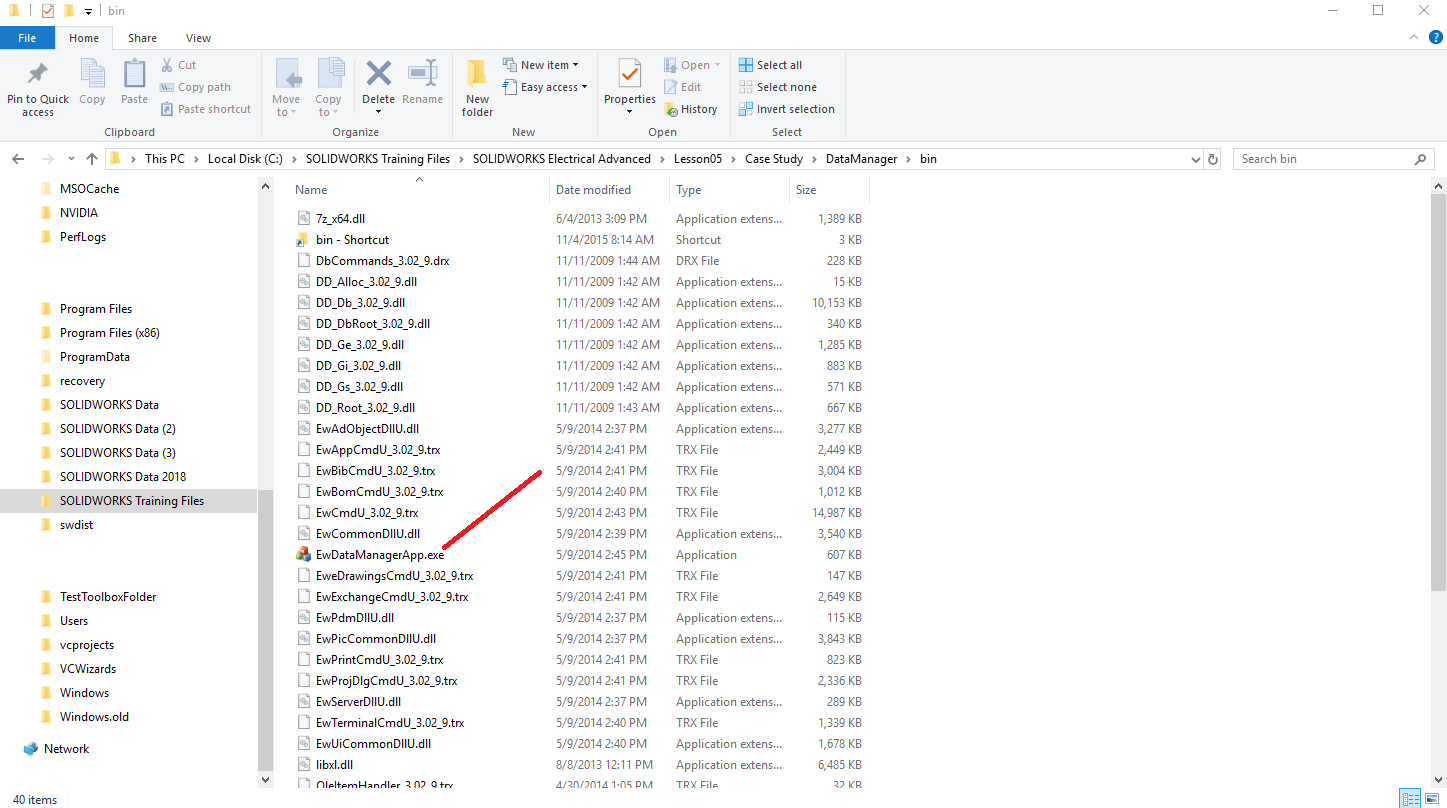Switch to Details view icon
The width and height of the screenshot is (1447, 808).
tap(1410, 798)
